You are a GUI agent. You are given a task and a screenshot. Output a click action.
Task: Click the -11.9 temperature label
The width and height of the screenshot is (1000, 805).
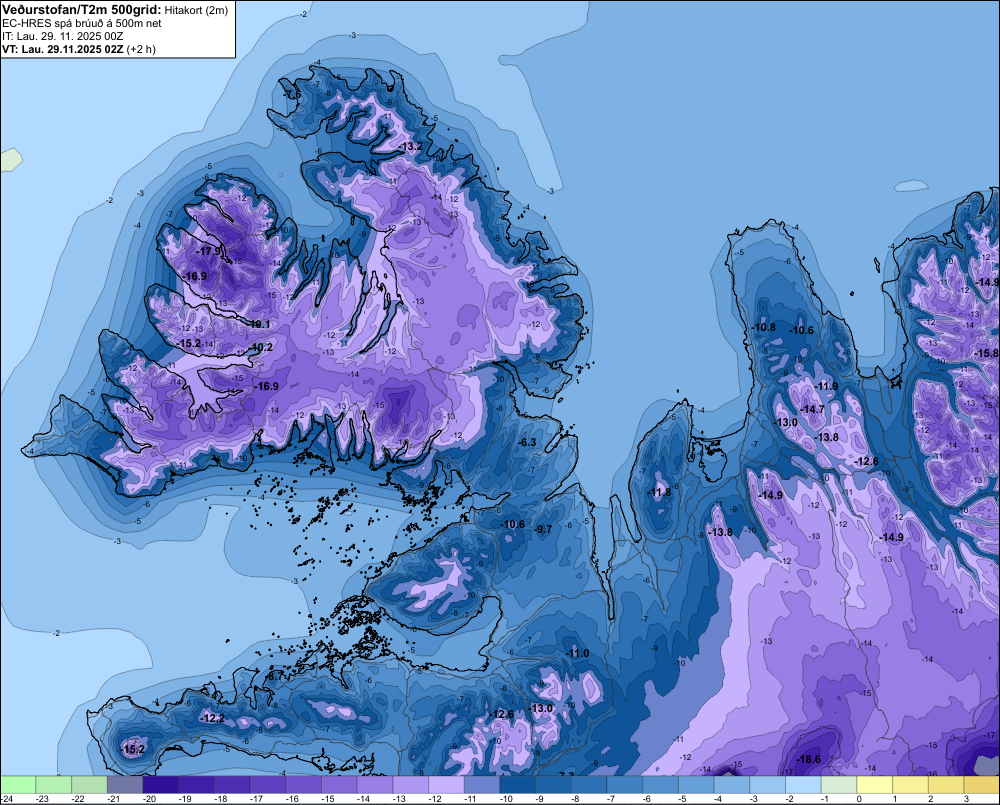pos(826,387)
